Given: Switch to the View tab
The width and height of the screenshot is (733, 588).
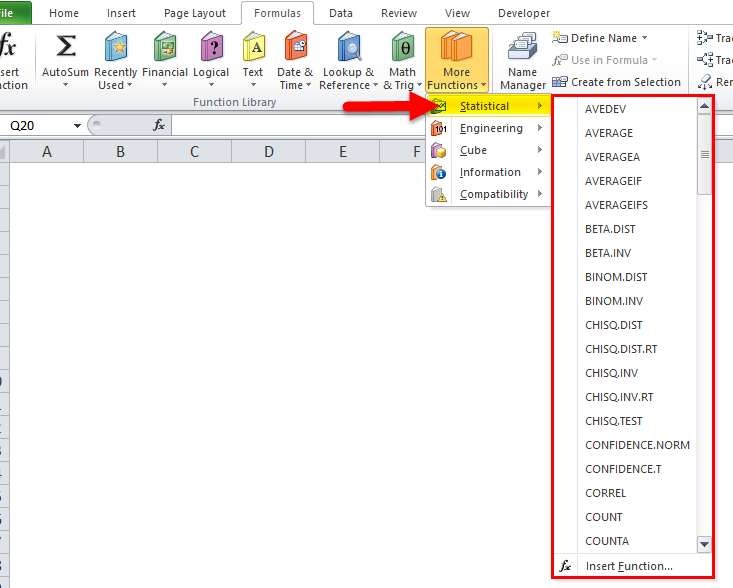Looking at the screenshot, I should coord(457,13).
